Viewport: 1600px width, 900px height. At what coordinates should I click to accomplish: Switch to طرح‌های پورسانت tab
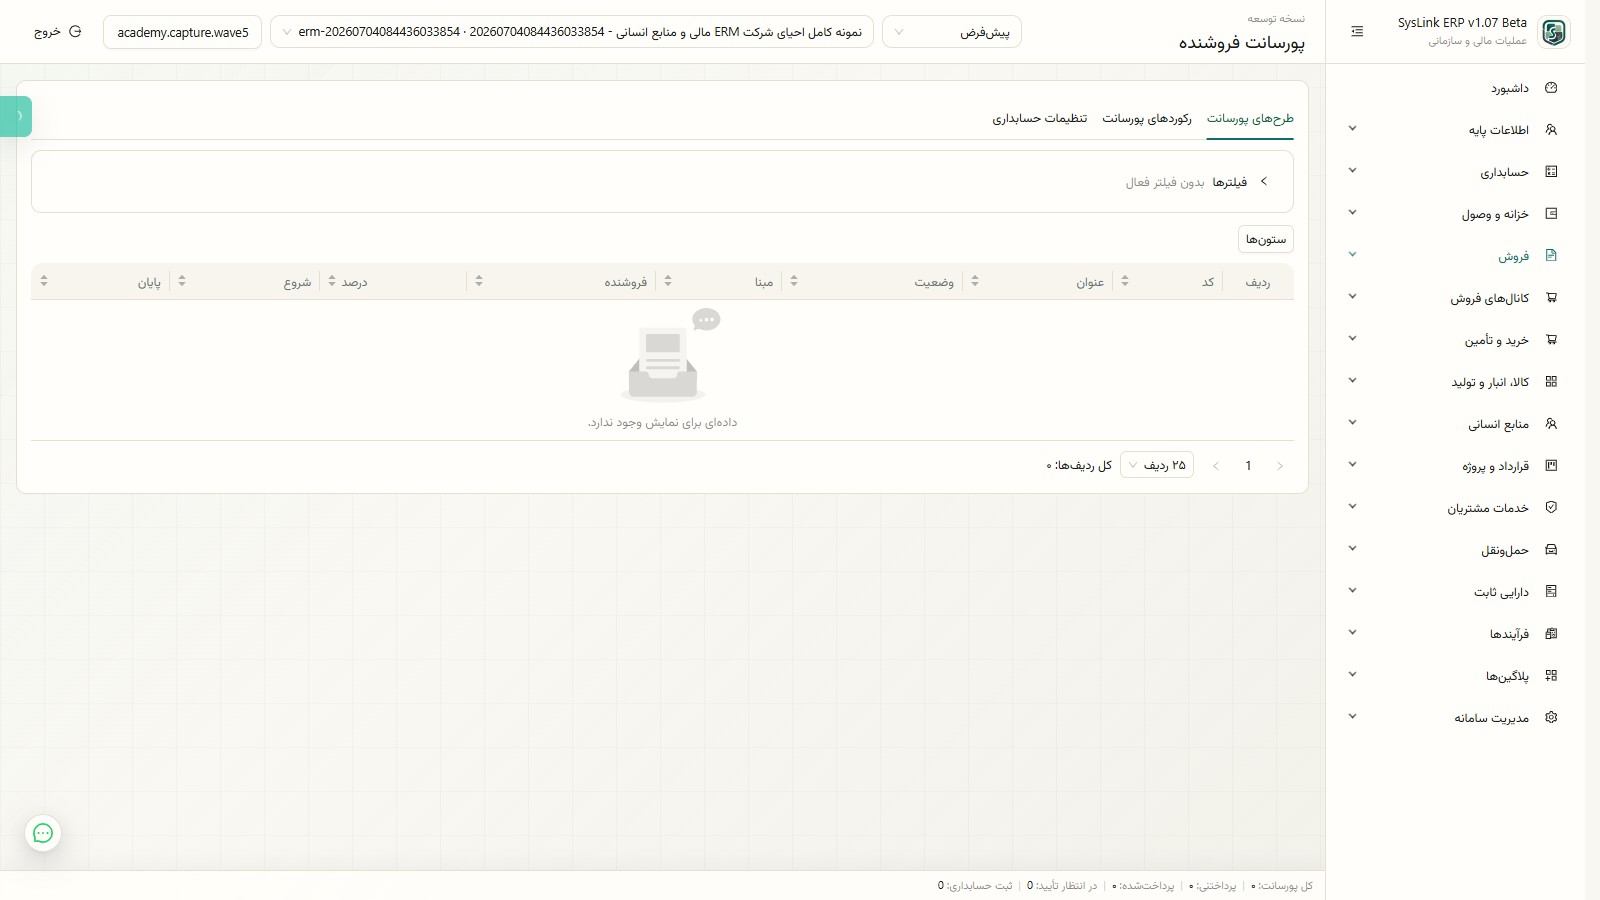tap(1250, 118)
